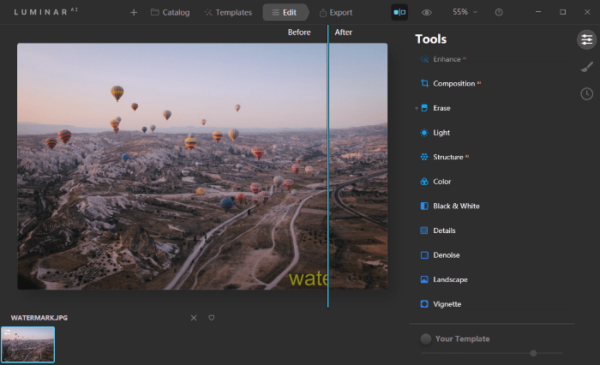Maximize the Luminar window
Screen dimensions: 600x365
pyautogui.click(x=562, y=12)
